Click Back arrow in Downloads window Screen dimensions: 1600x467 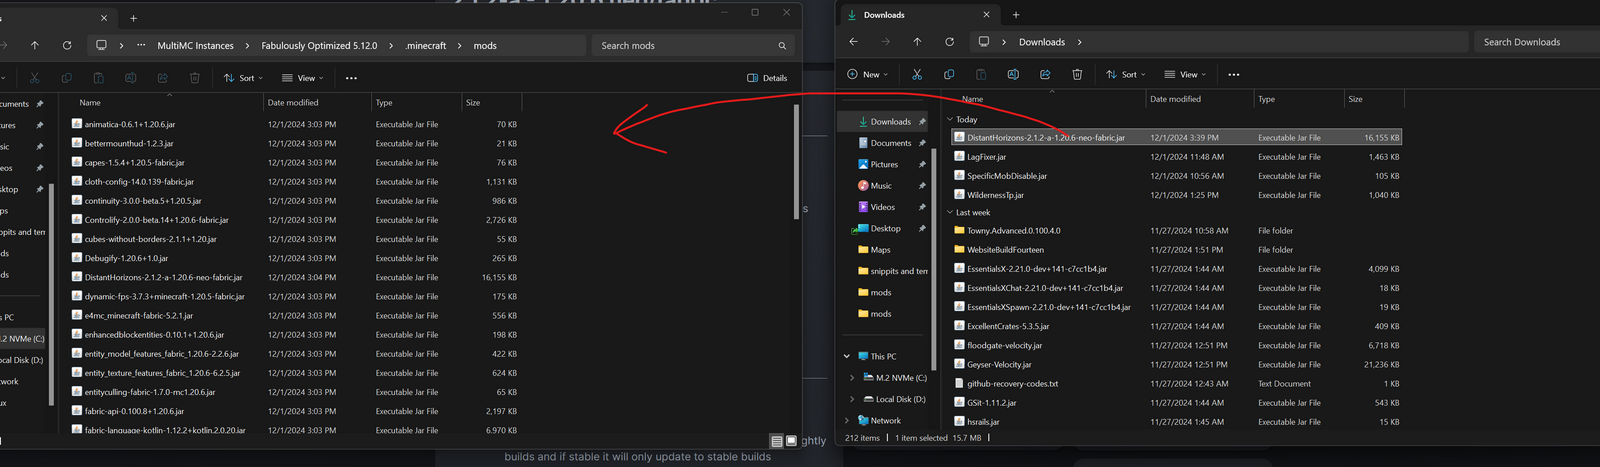click(x=853, y=42)
